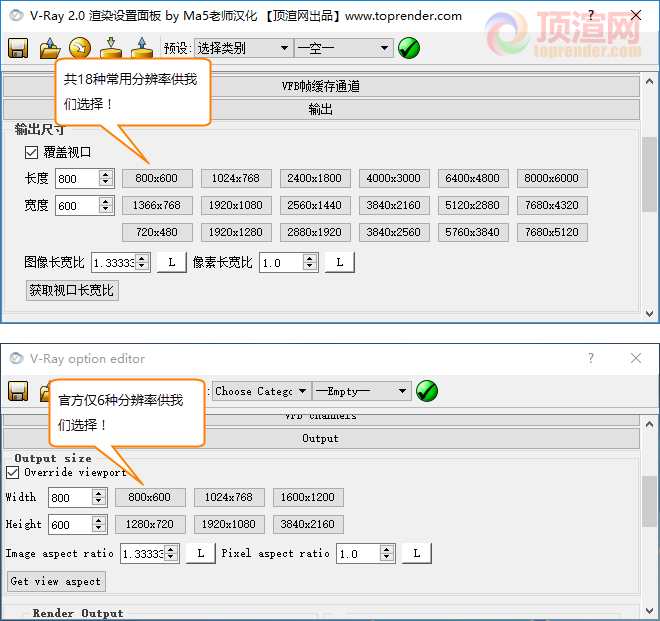The height and width of the screenshot is (621, 660).
Task: Click Chinese panel scrollbar up arrow
Action: 649,81
